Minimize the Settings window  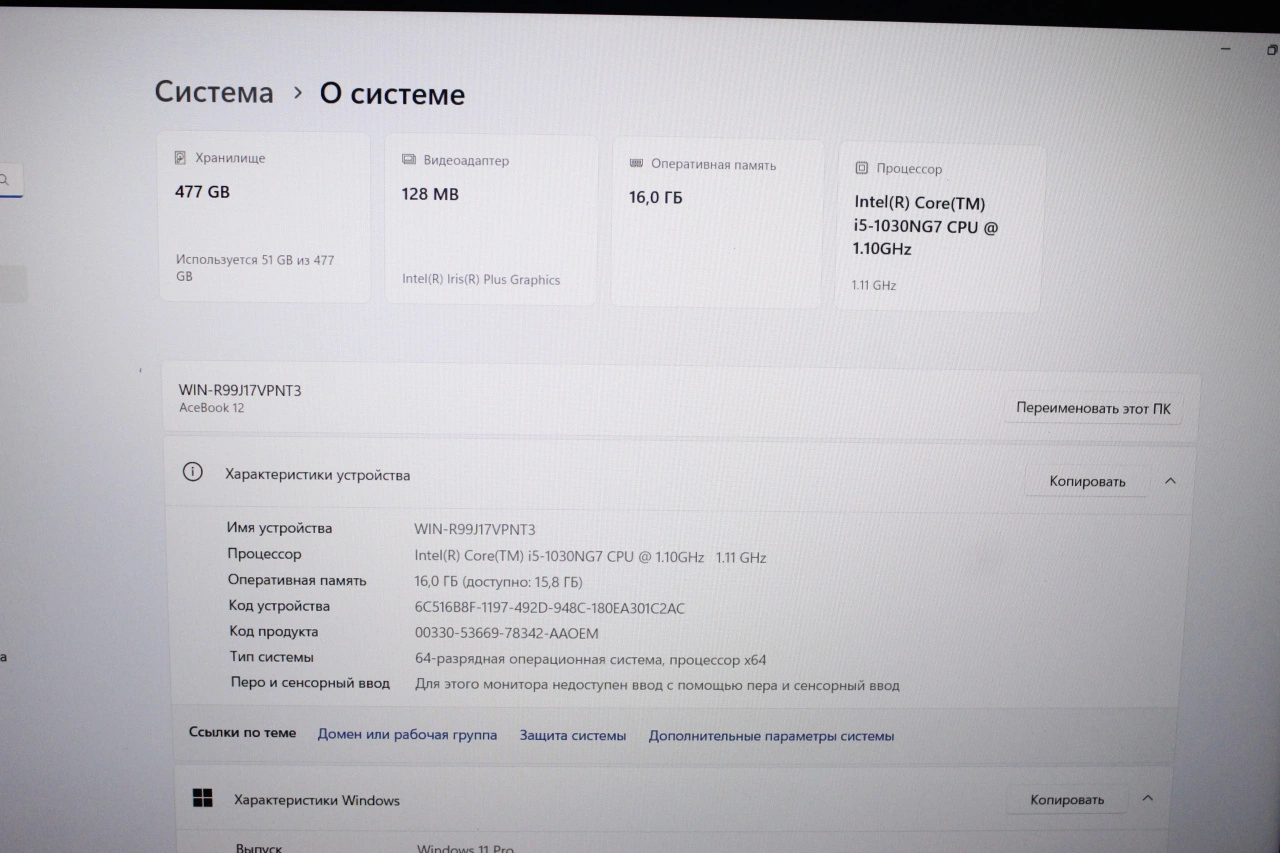(1226, 48)
